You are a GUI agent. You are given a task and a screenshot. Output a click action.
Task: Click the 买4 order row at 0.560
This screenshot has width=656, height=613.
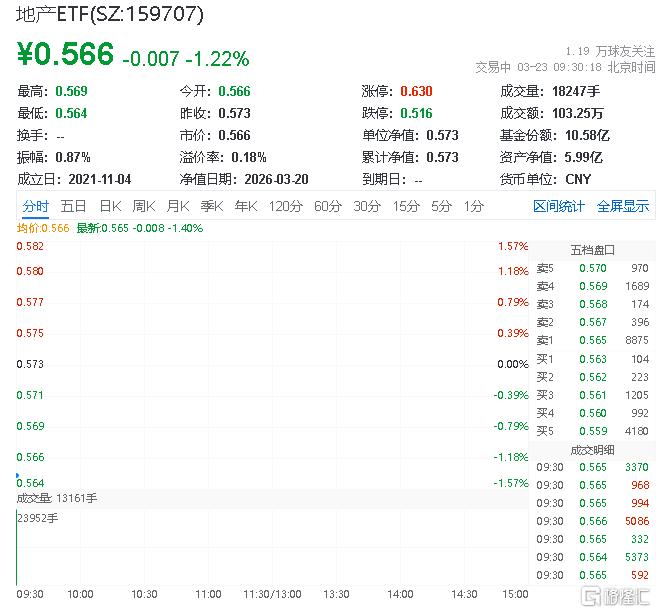[x=592, y=413]
